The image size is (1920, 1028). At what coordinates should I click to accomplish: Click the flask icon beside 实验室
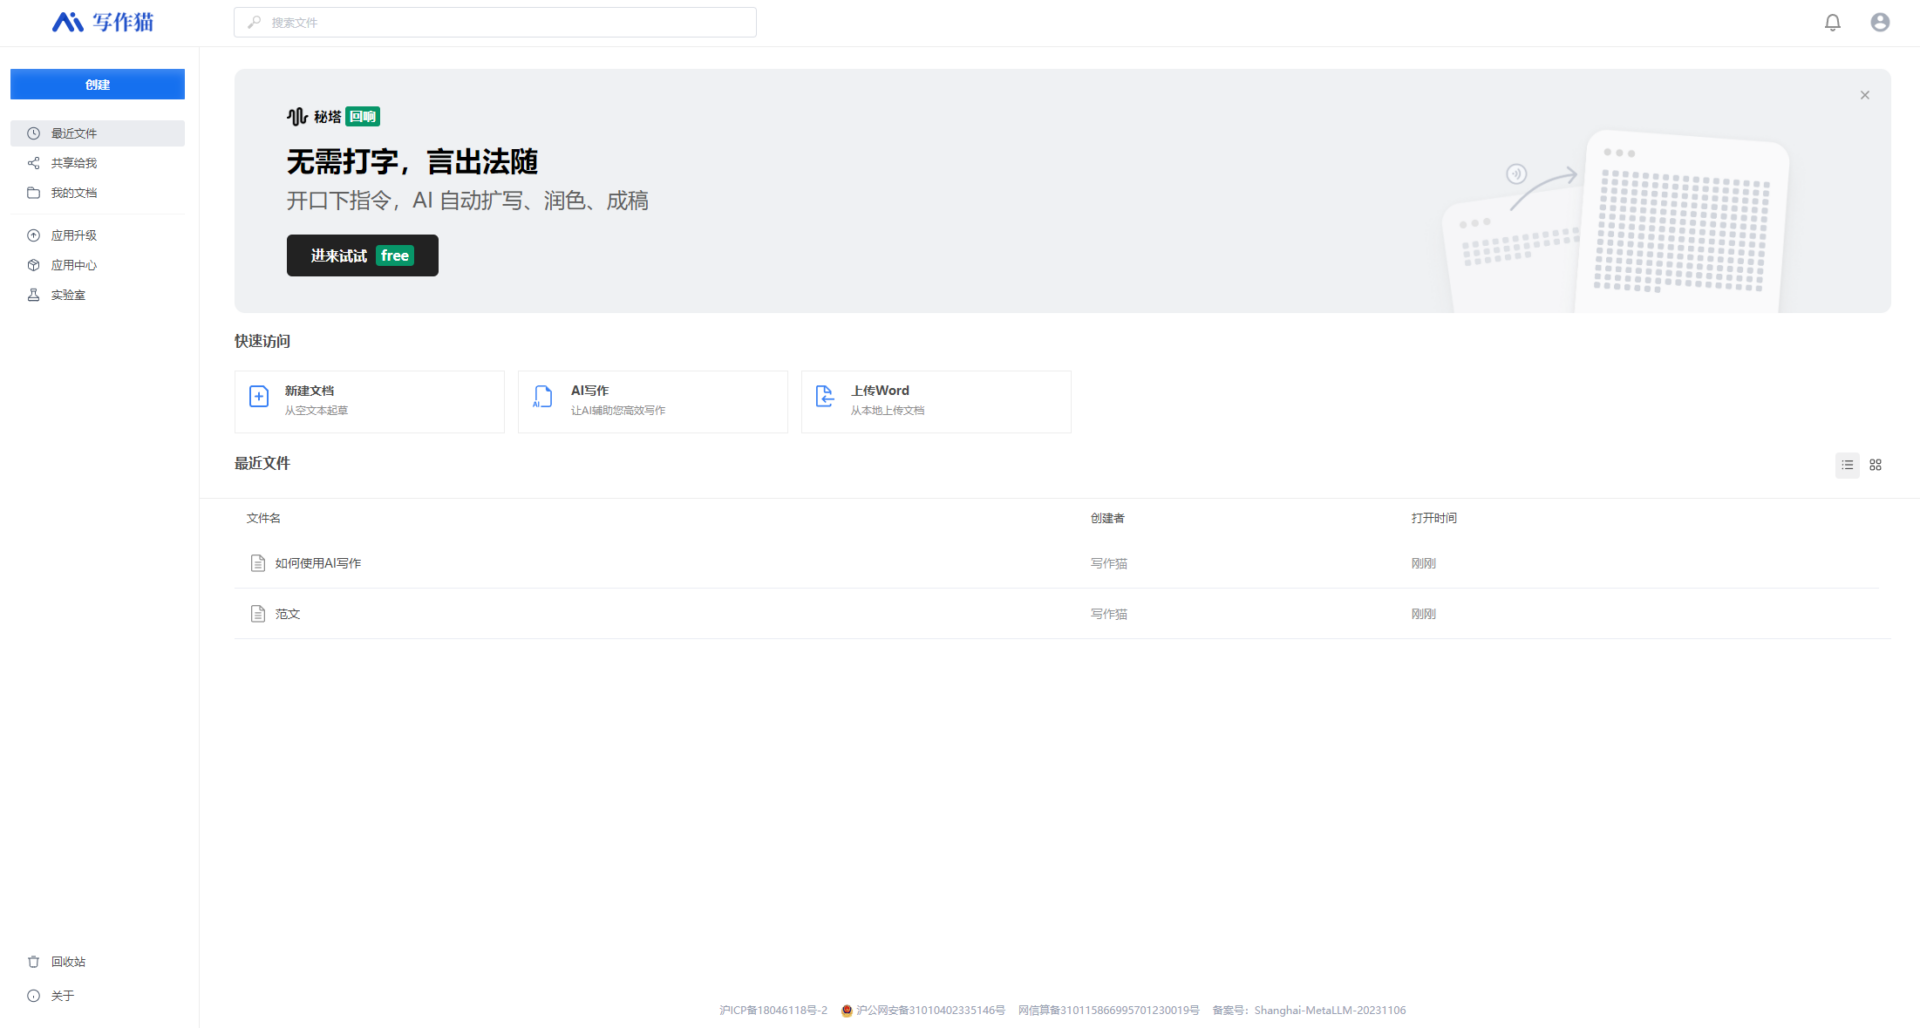pos(33,295)
